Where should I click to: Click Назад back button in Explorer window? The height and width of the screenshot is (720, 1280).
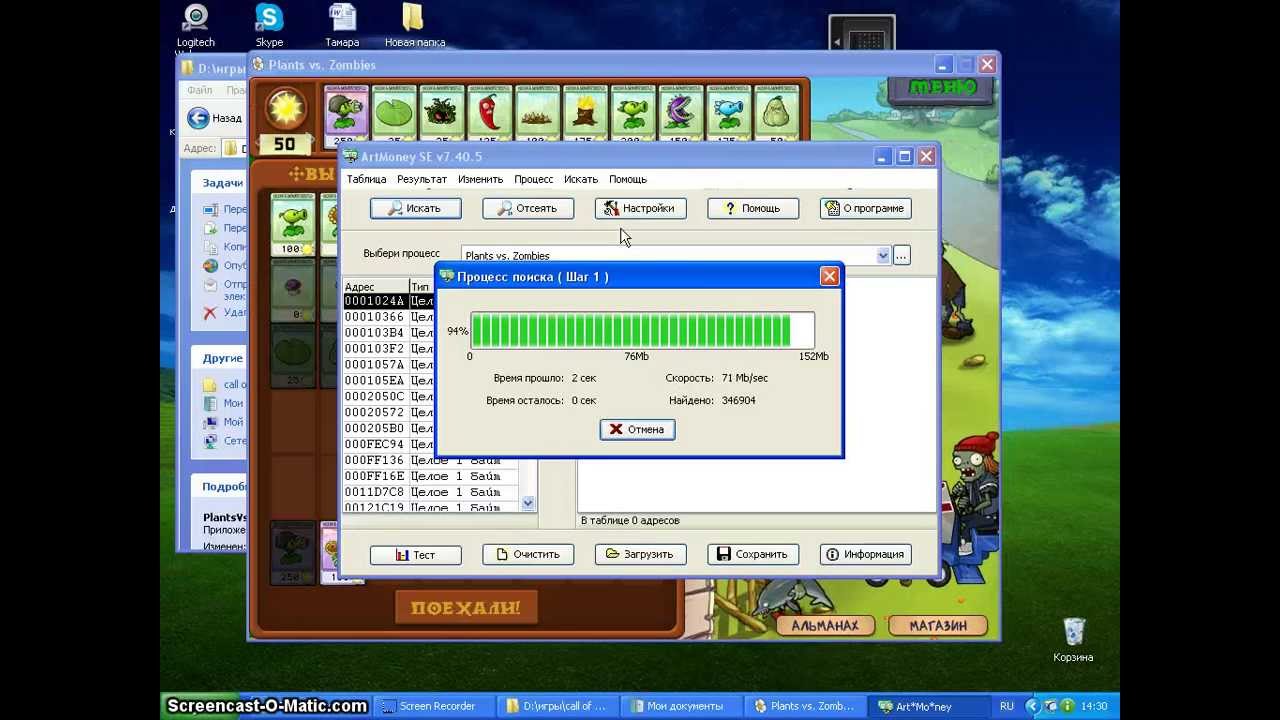216,118
